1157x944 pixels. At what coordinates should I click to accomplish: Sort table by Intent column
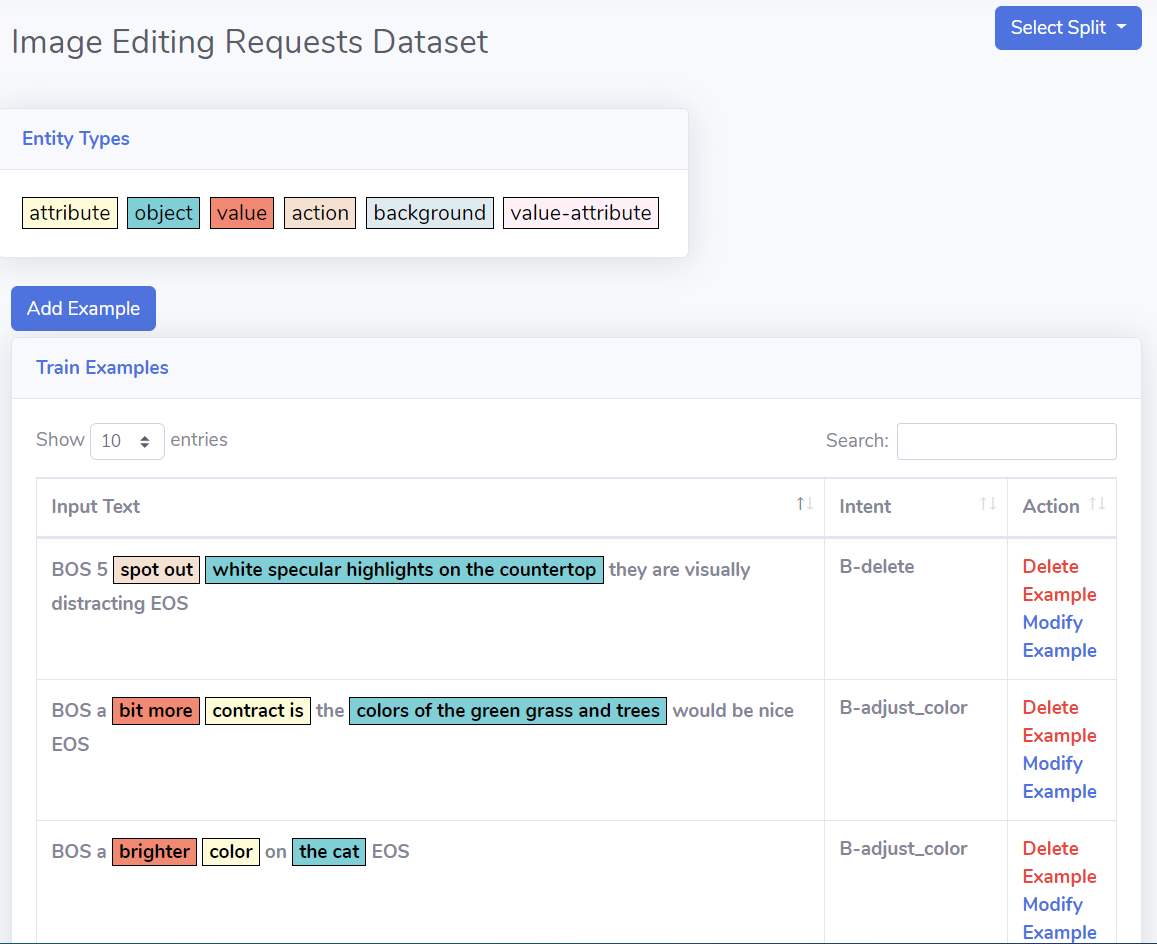click(x=915, y=506)
